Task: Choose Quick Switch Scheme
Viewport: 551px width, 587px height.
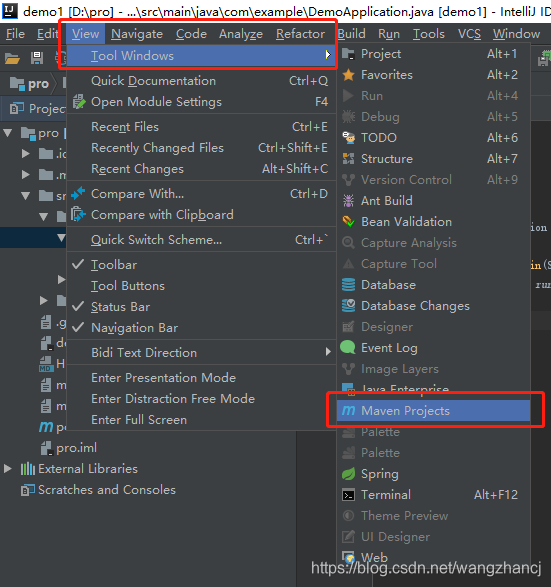Action: tap(201, 240)
